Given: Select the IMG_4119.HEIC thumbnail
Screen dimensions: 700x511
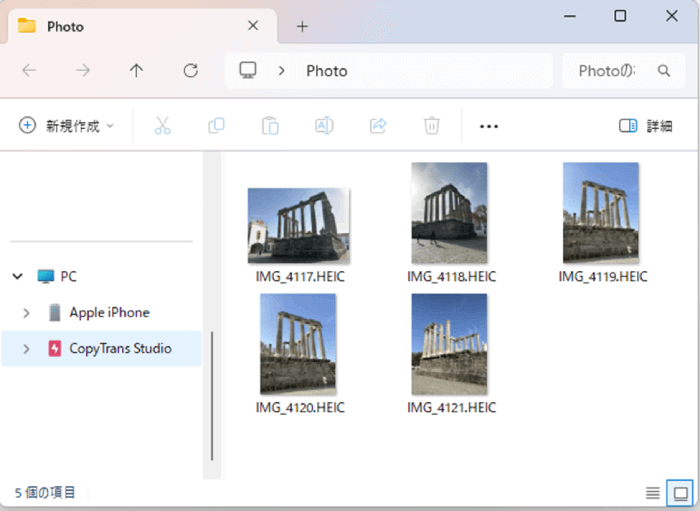Looking at the screenshot, I should pos(601,214).
